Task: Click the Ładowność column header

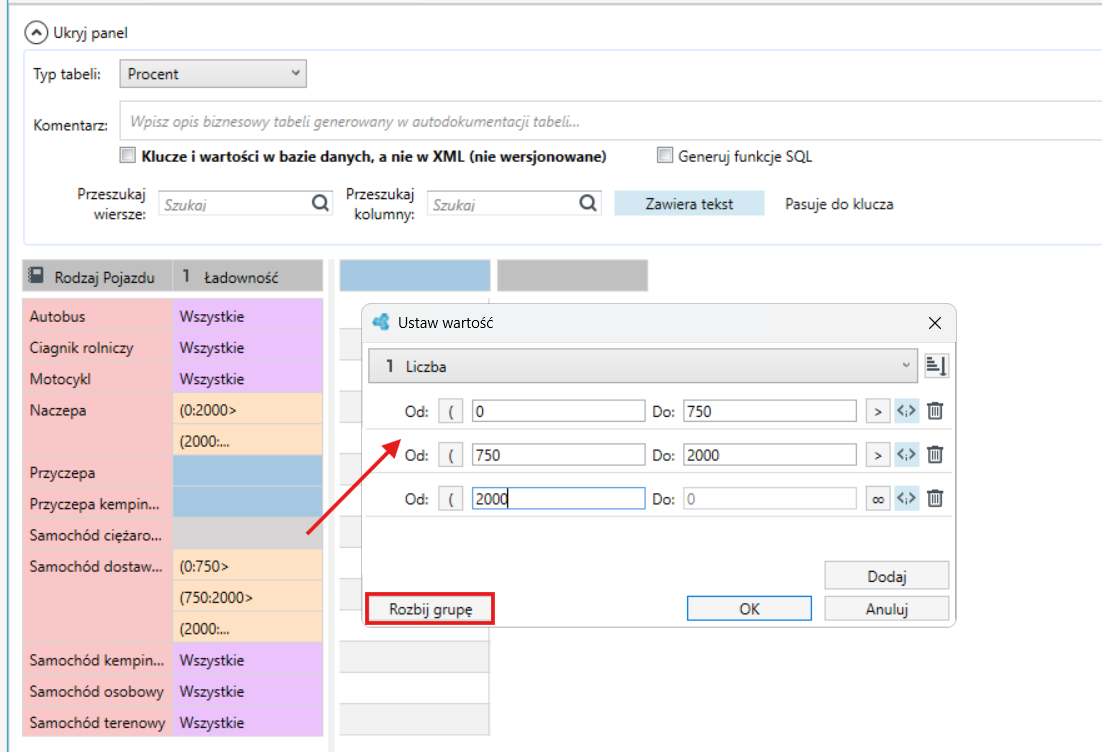Action: click(x=247, y=276)
